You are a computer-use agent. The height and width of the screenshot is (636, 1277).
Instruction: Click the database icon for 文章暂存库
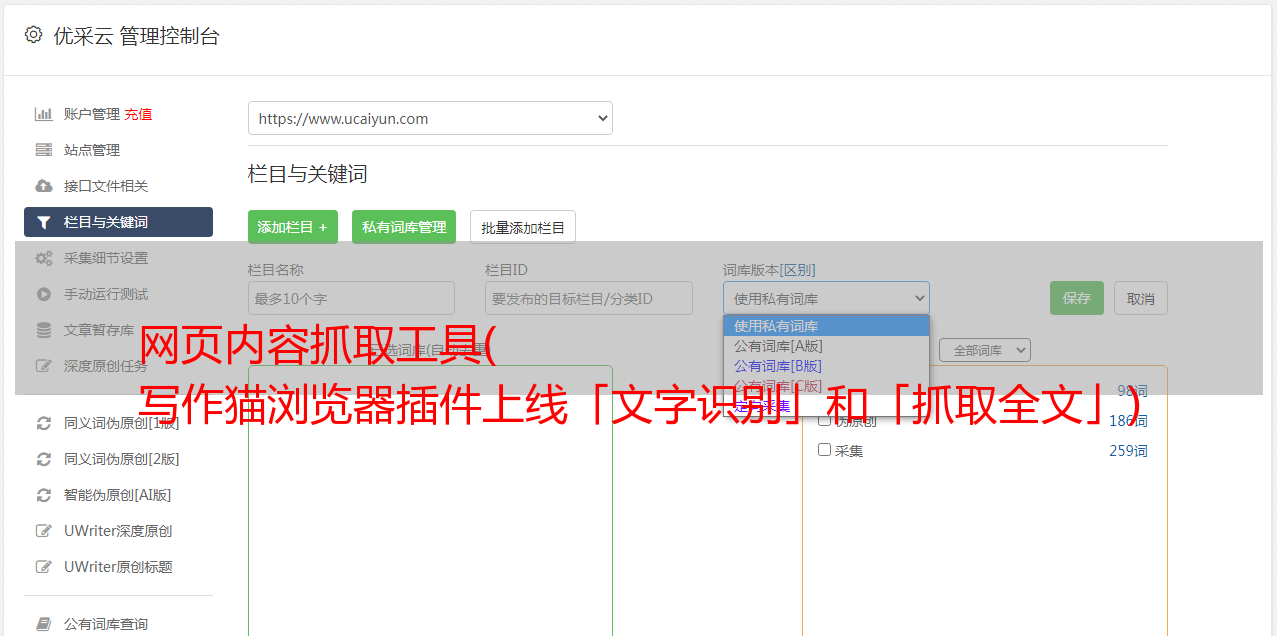pyautogui.click(x=44, y=330)
